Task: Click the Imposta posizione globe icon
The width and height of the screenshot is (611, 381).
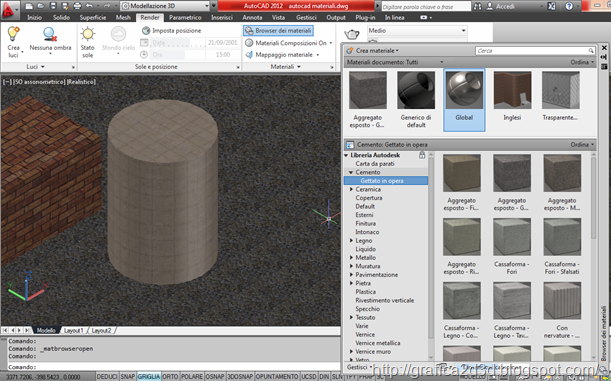Action: pos(146,30)
